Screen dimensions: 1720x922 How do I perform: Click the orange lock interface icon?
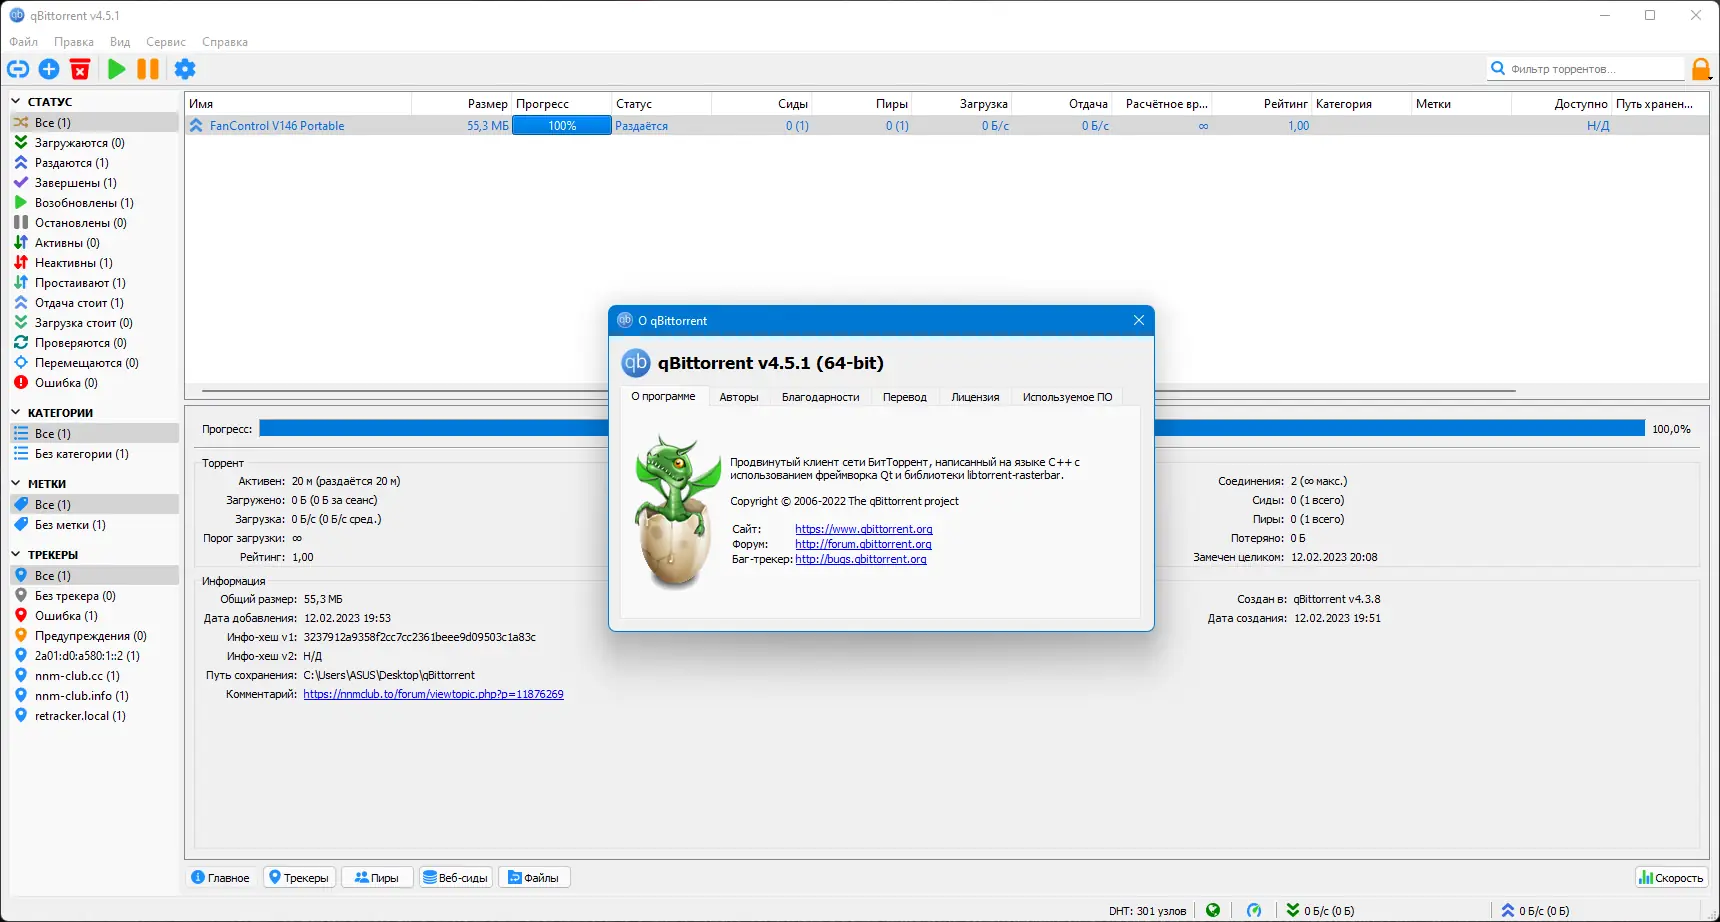[x=1701, y=69]
